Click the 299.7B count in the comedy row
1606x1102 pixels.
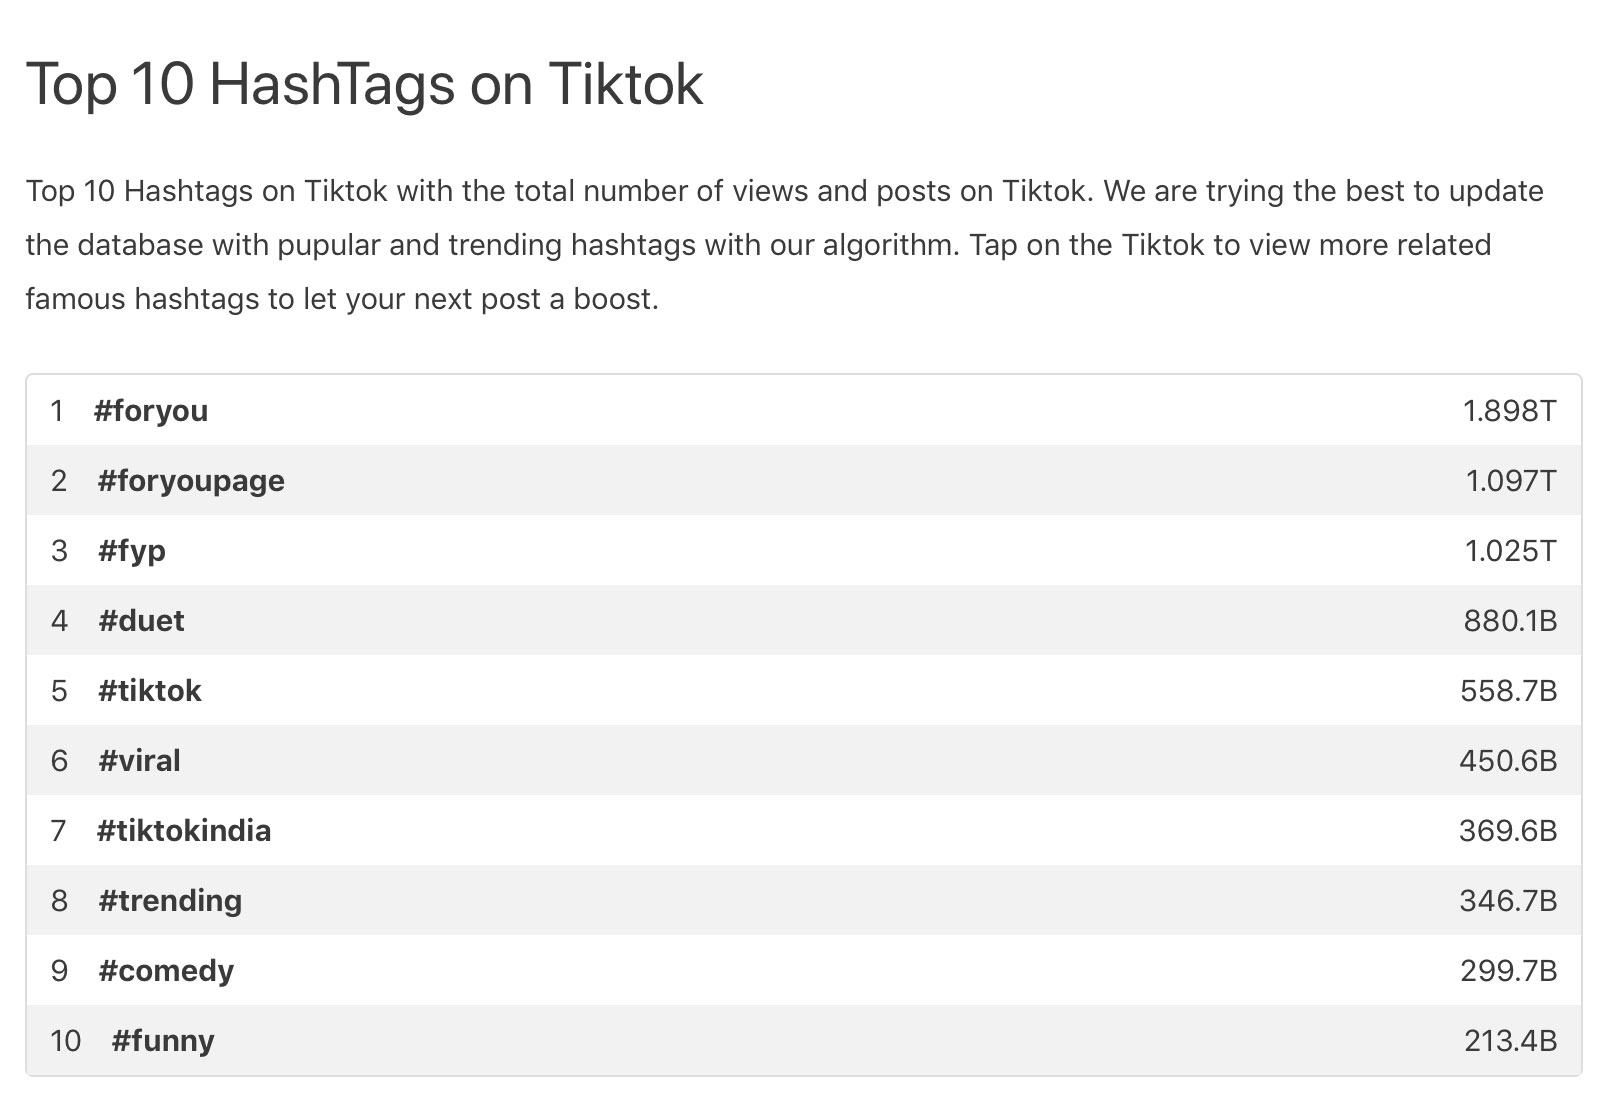point(1509,971)
